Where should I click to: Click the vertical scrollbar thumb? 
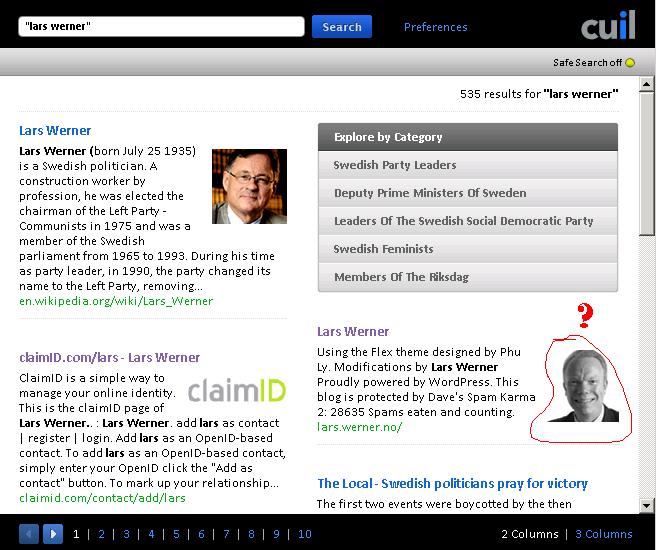[x=646, y=164]
